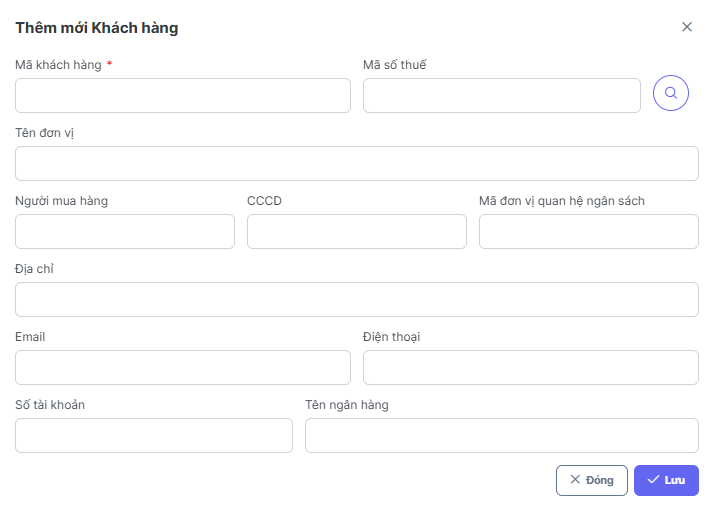Screen dimensions: 712x519
Task: Click the "Thêm mới Khách hàng" dialog title
Action: point(97,28)
